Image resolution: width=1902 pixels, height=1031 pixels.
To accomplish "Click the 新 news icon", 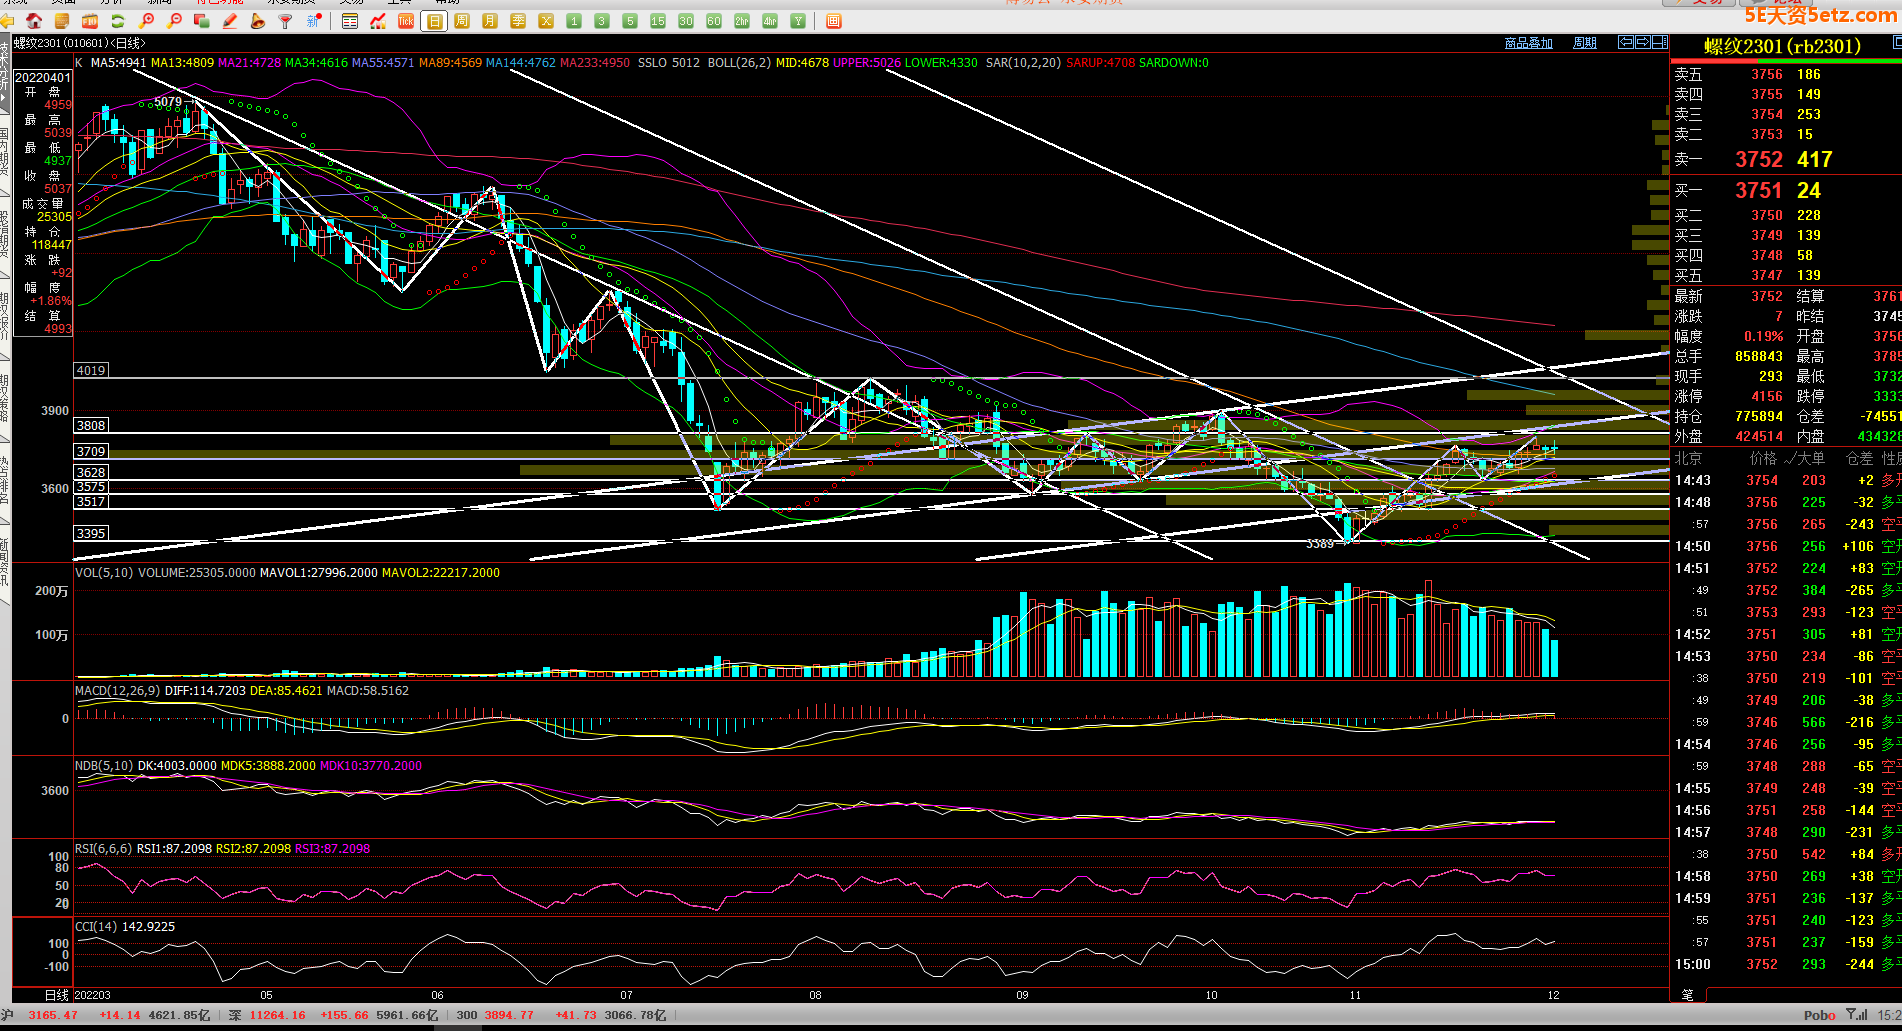I will [x=314, y=21].
